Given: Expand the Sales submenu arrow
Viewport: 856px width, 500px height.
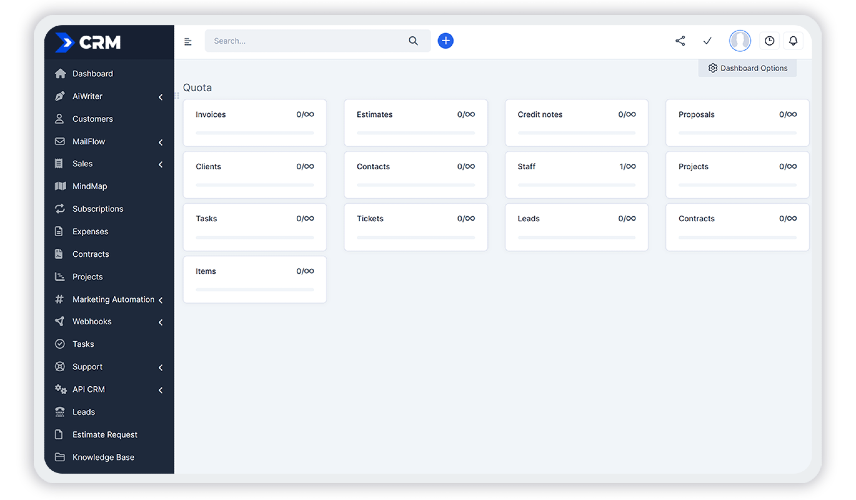Looking at the screenshot, I should coord(160,164).
